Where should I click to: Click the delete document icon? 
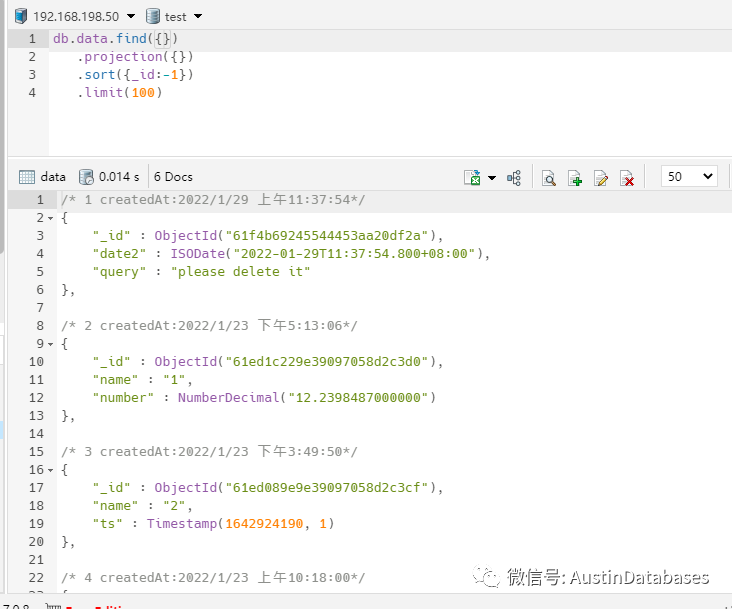tap(626, 178)
